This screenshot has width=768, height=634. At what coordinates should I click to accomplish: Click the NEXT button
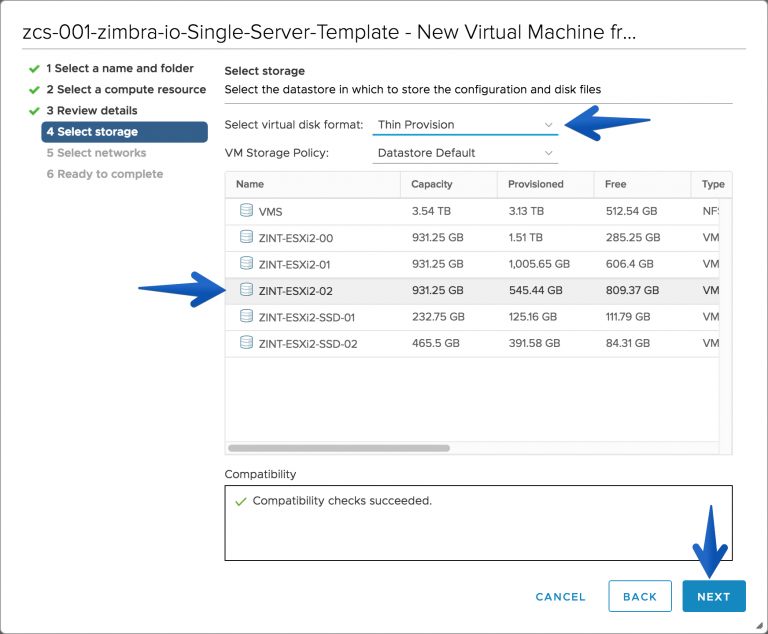[714, 596]
